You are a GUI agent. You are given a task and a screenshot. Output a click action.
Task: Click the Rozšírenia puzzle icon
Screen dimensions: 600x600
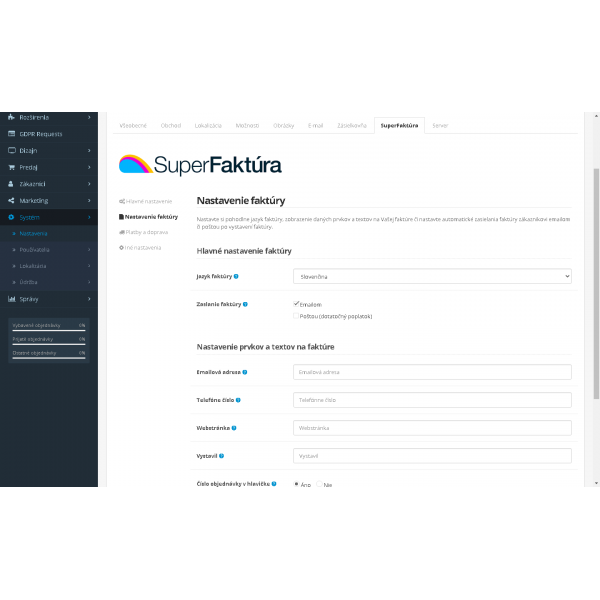point(11,117)
